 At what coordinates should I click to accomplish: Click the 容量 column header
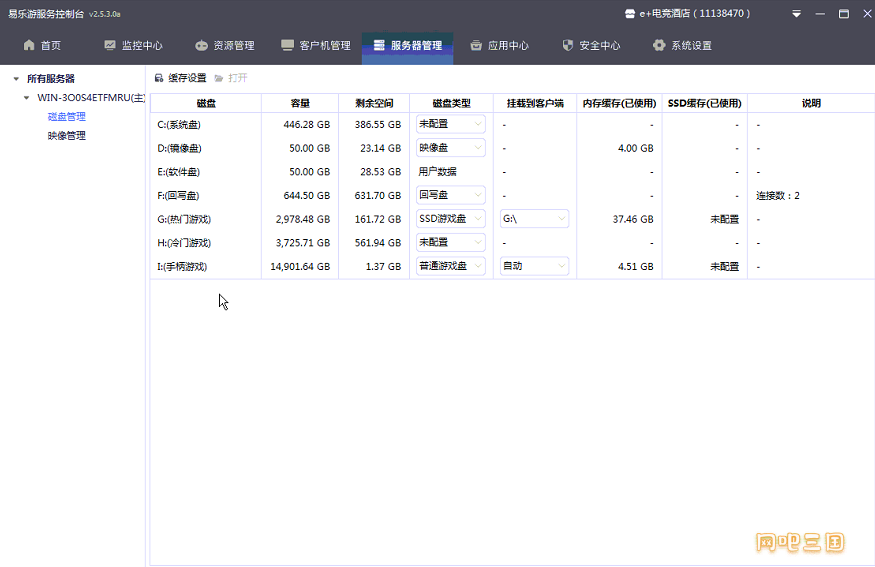(300, 103)
